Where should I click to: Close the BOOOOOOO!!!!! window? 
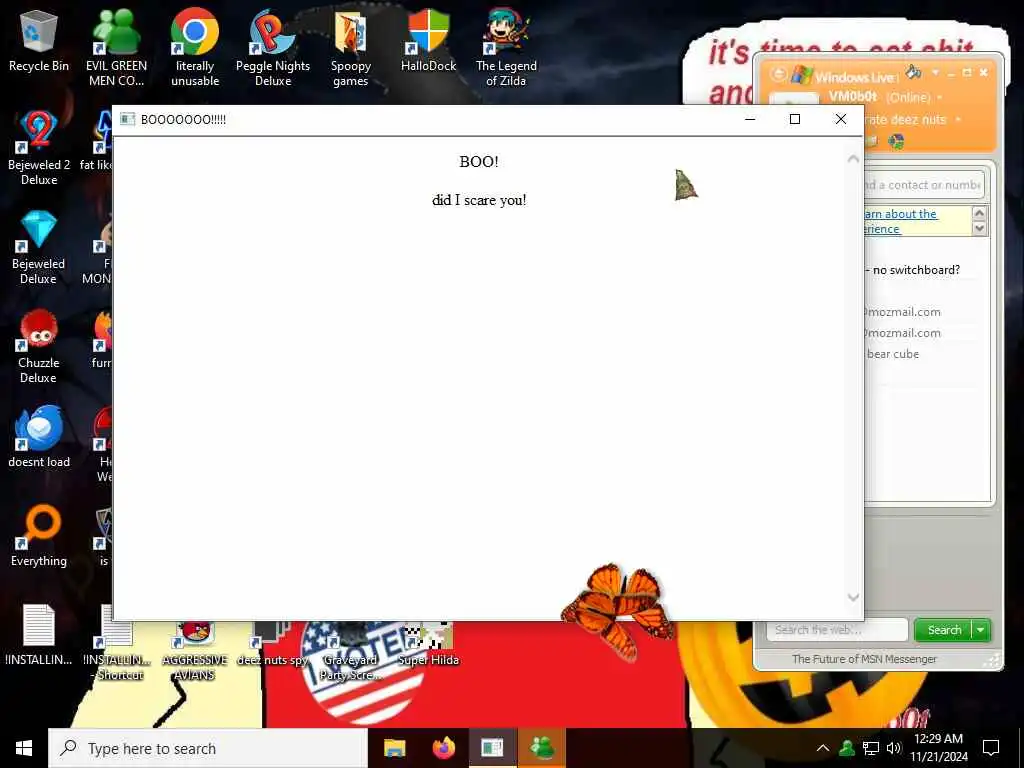840,119
